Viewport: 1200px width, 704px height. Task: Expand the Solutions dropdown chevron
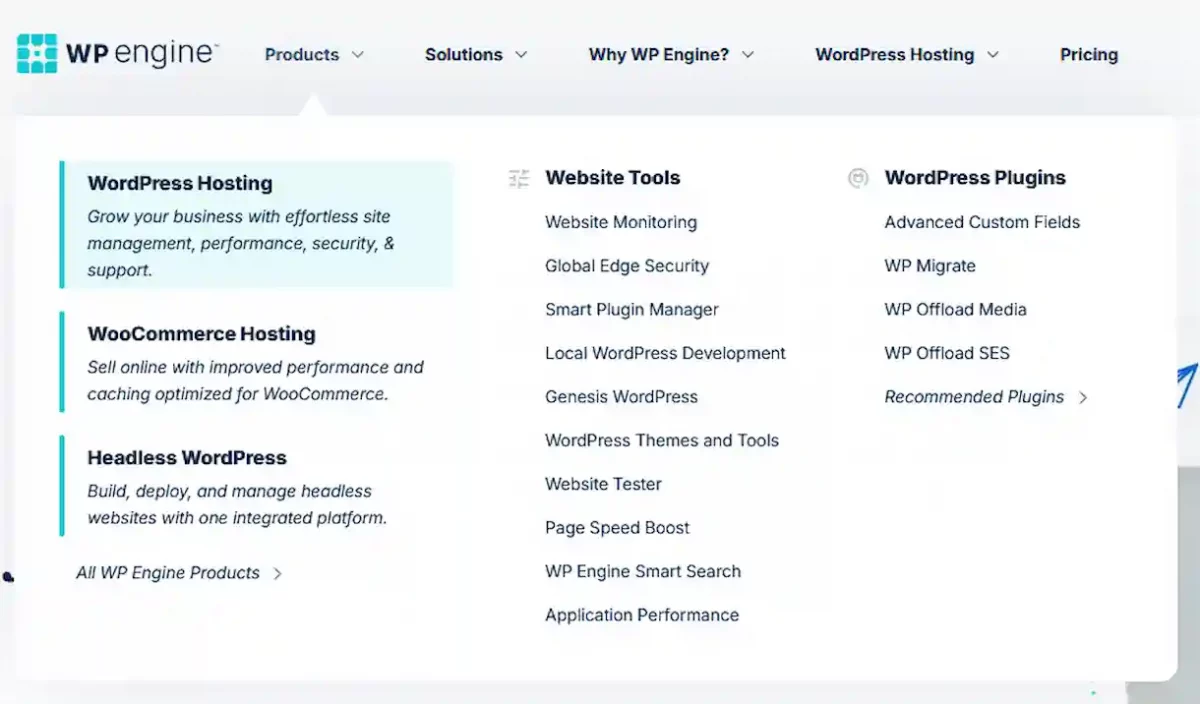coord(521,56)
